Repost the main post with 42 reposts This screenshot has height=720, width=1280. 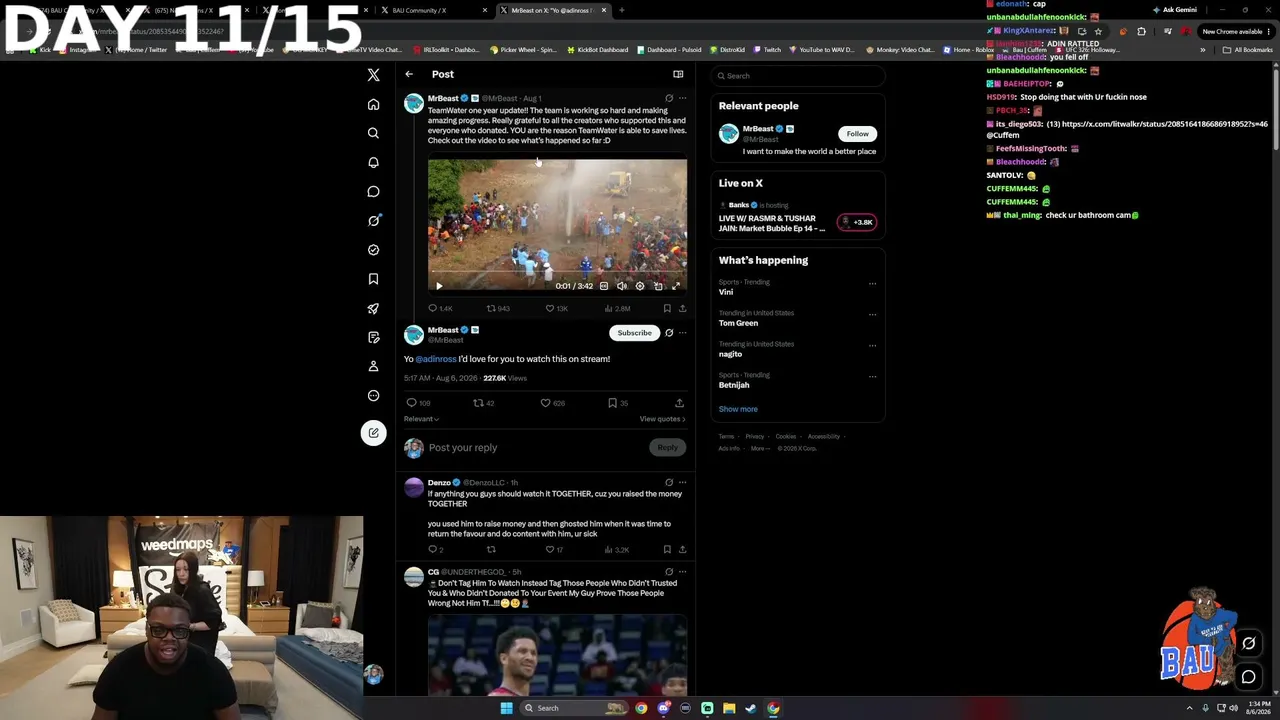(484, 403)
